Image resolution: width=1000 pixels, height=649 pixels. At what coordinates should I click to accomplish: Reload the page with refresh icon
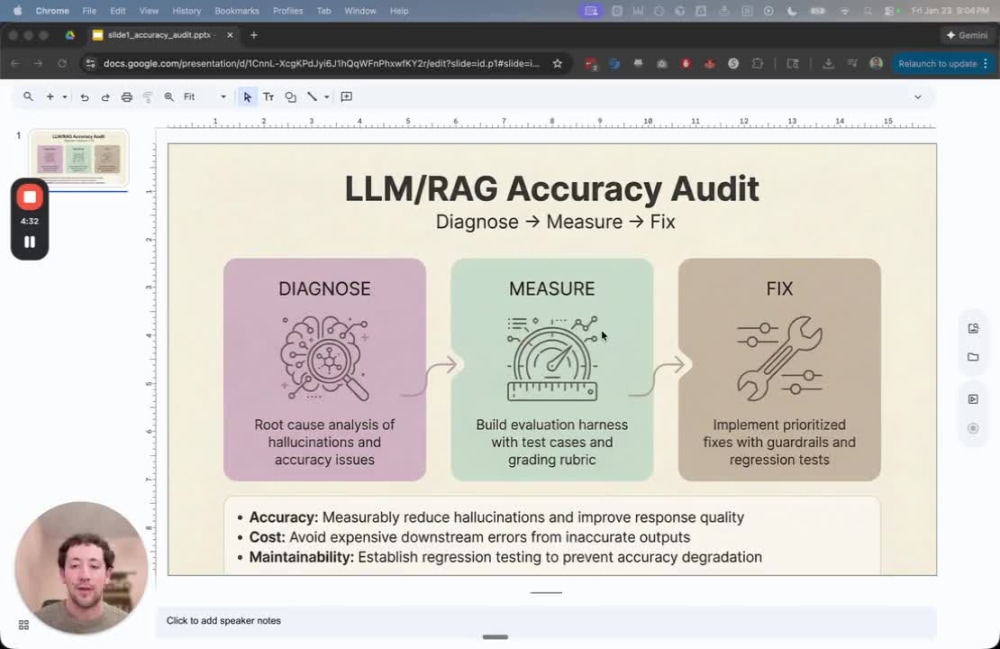(x=62, y=63)
